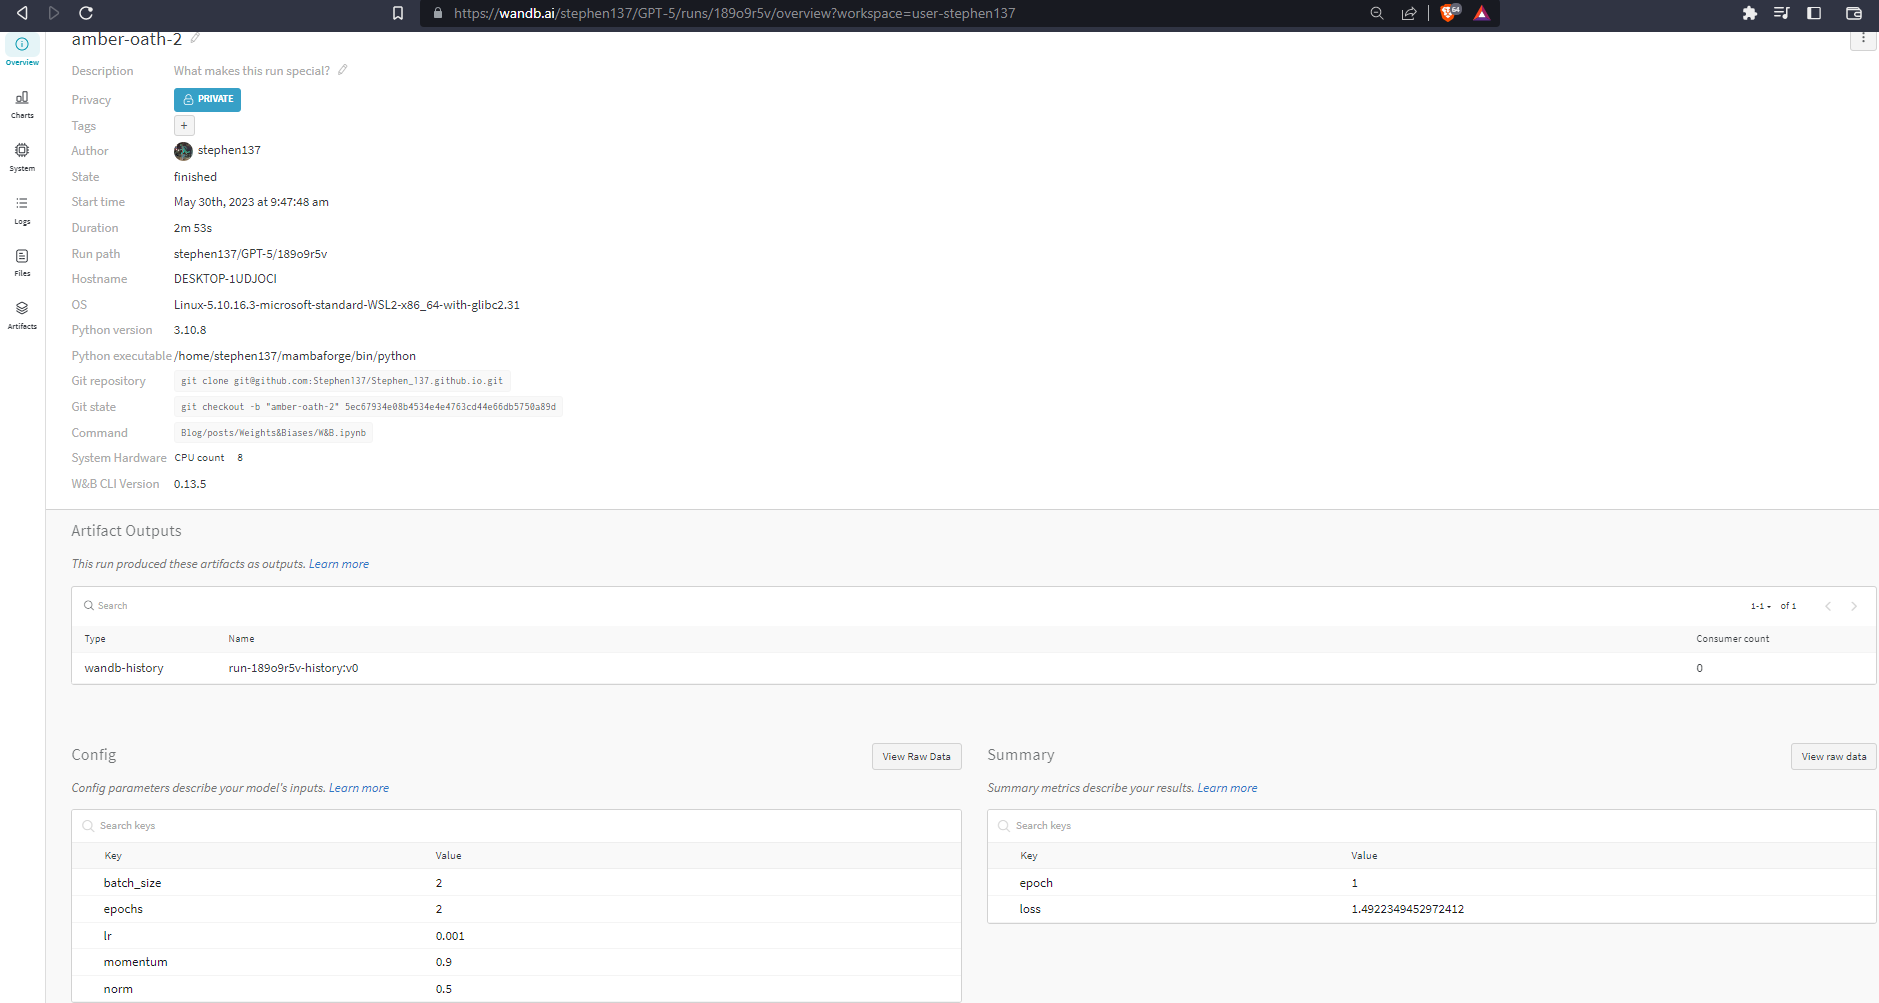Open browser extensions puzzle icon
Image resolution: width=1879 pixels, height=1003 pixels.
[x=1750, y=13]
